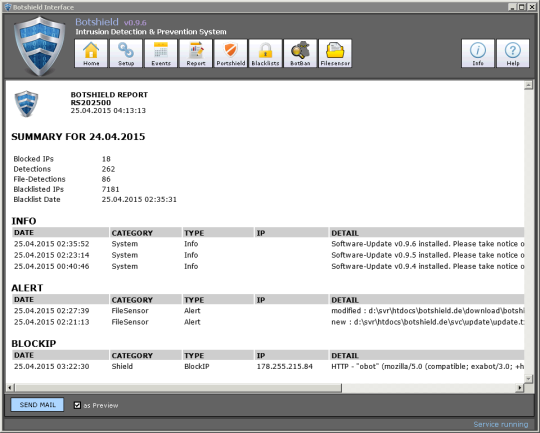This screenshot has height=433, width=540.
Task: Click the SEND MAIL button
Action: (x=37, y=405)
